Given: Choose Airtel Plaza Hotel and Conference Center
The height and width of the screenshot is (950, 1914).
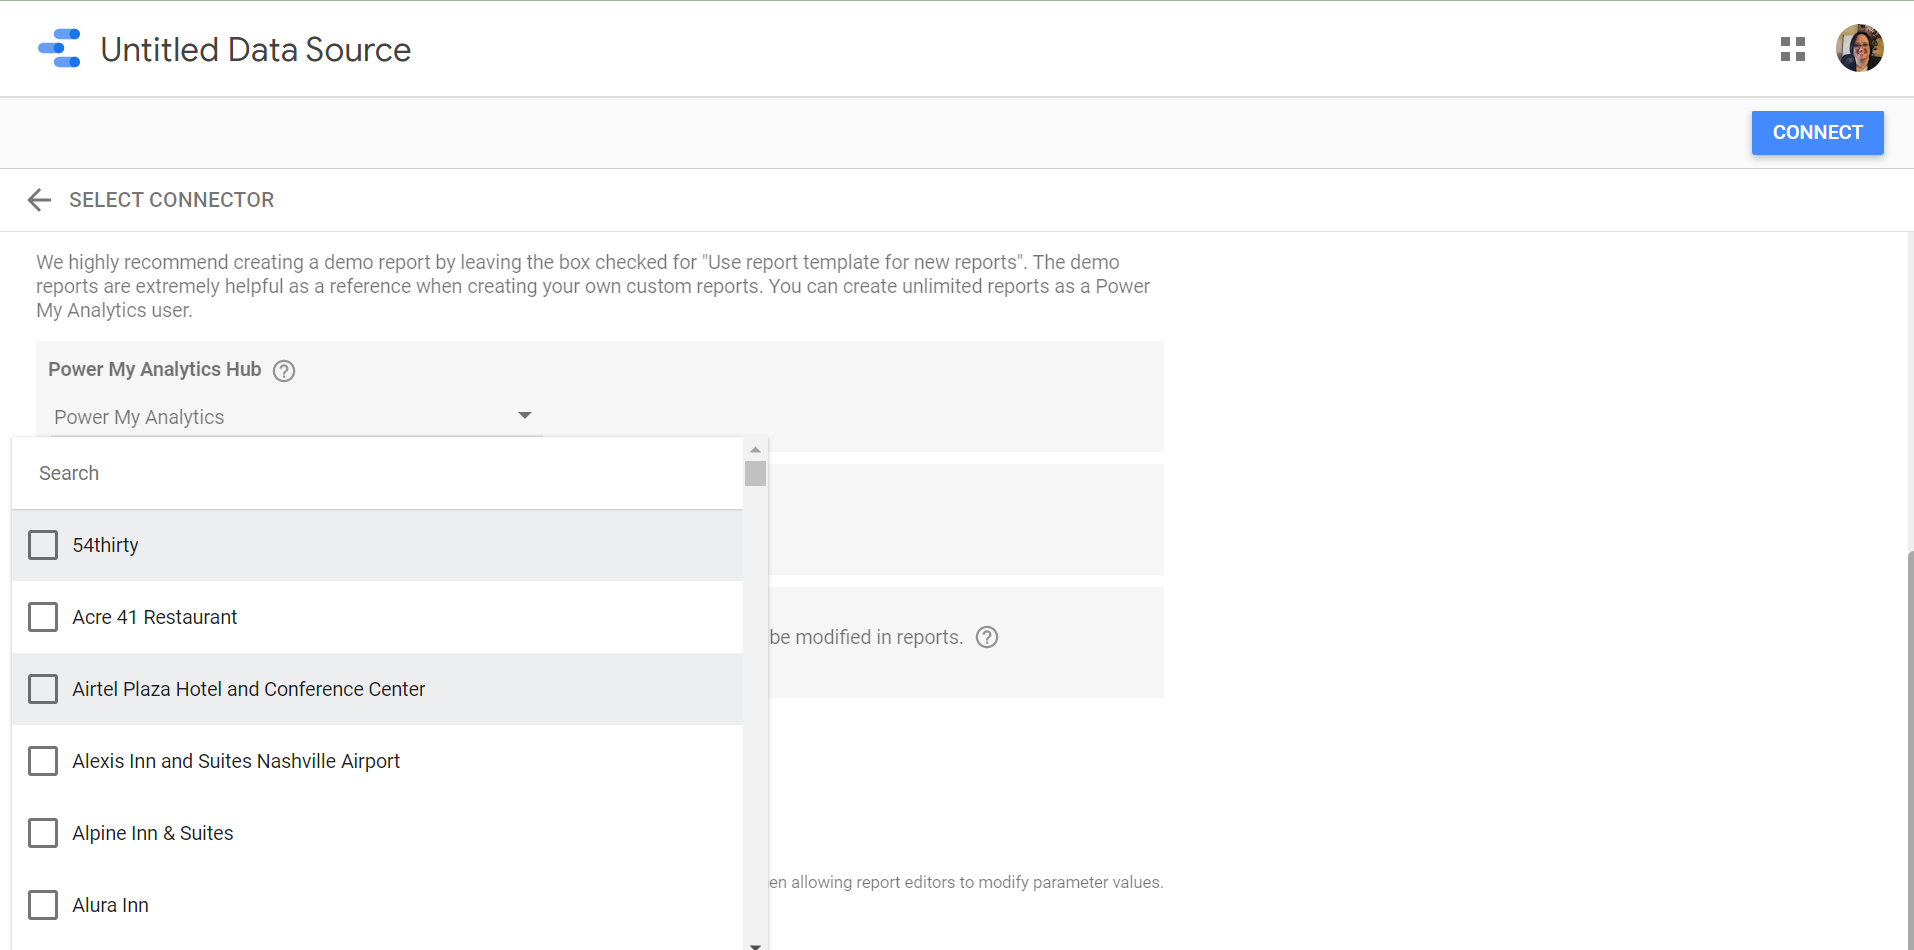Looking at the screenshot, I should click(248, 689).
